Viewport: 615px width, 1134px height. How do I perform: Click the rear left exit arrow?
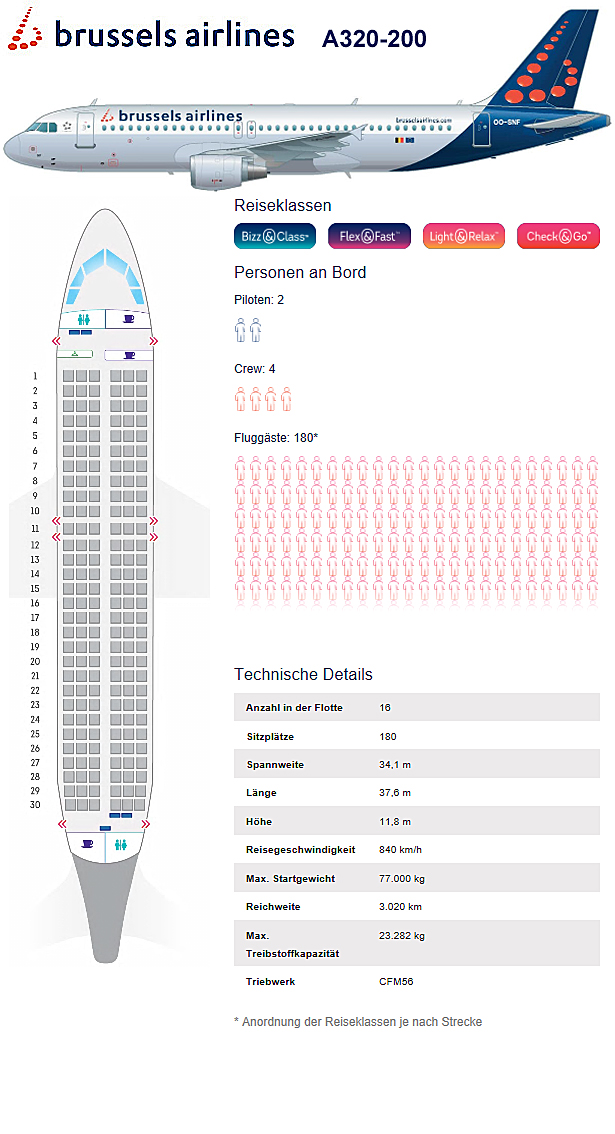pos(63,824)
